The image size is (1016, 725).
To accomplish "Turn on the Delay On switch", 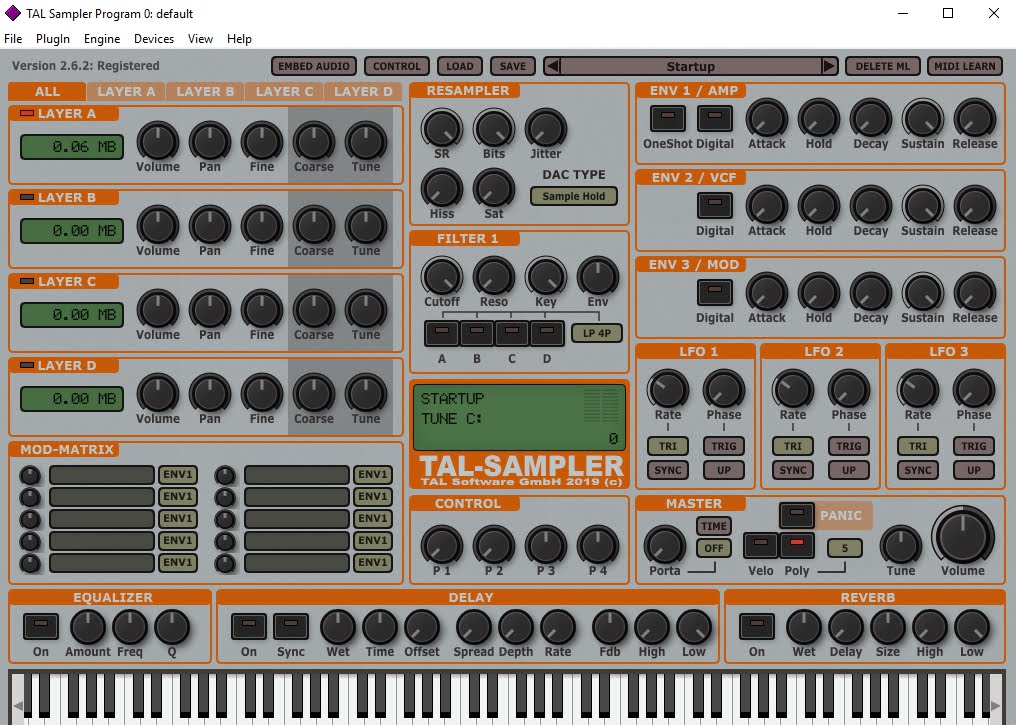I will click(249, 627).
